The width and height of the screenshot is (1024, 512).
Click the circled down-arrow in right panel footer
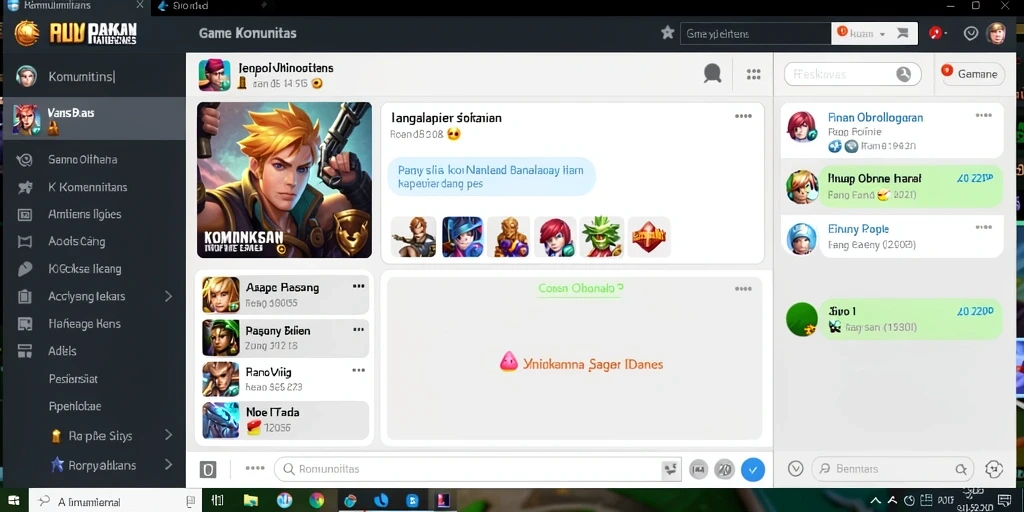(795, 468)
